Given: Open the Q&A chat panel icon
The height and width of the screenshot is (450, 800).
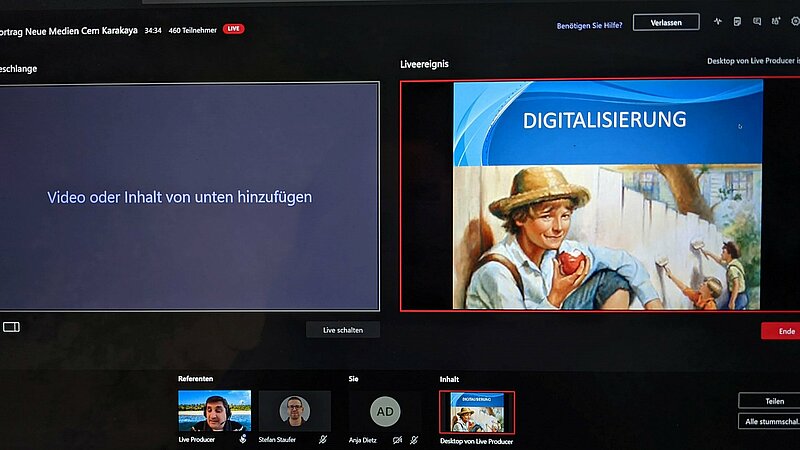Looking at the screenshot, I should point(757,21).
